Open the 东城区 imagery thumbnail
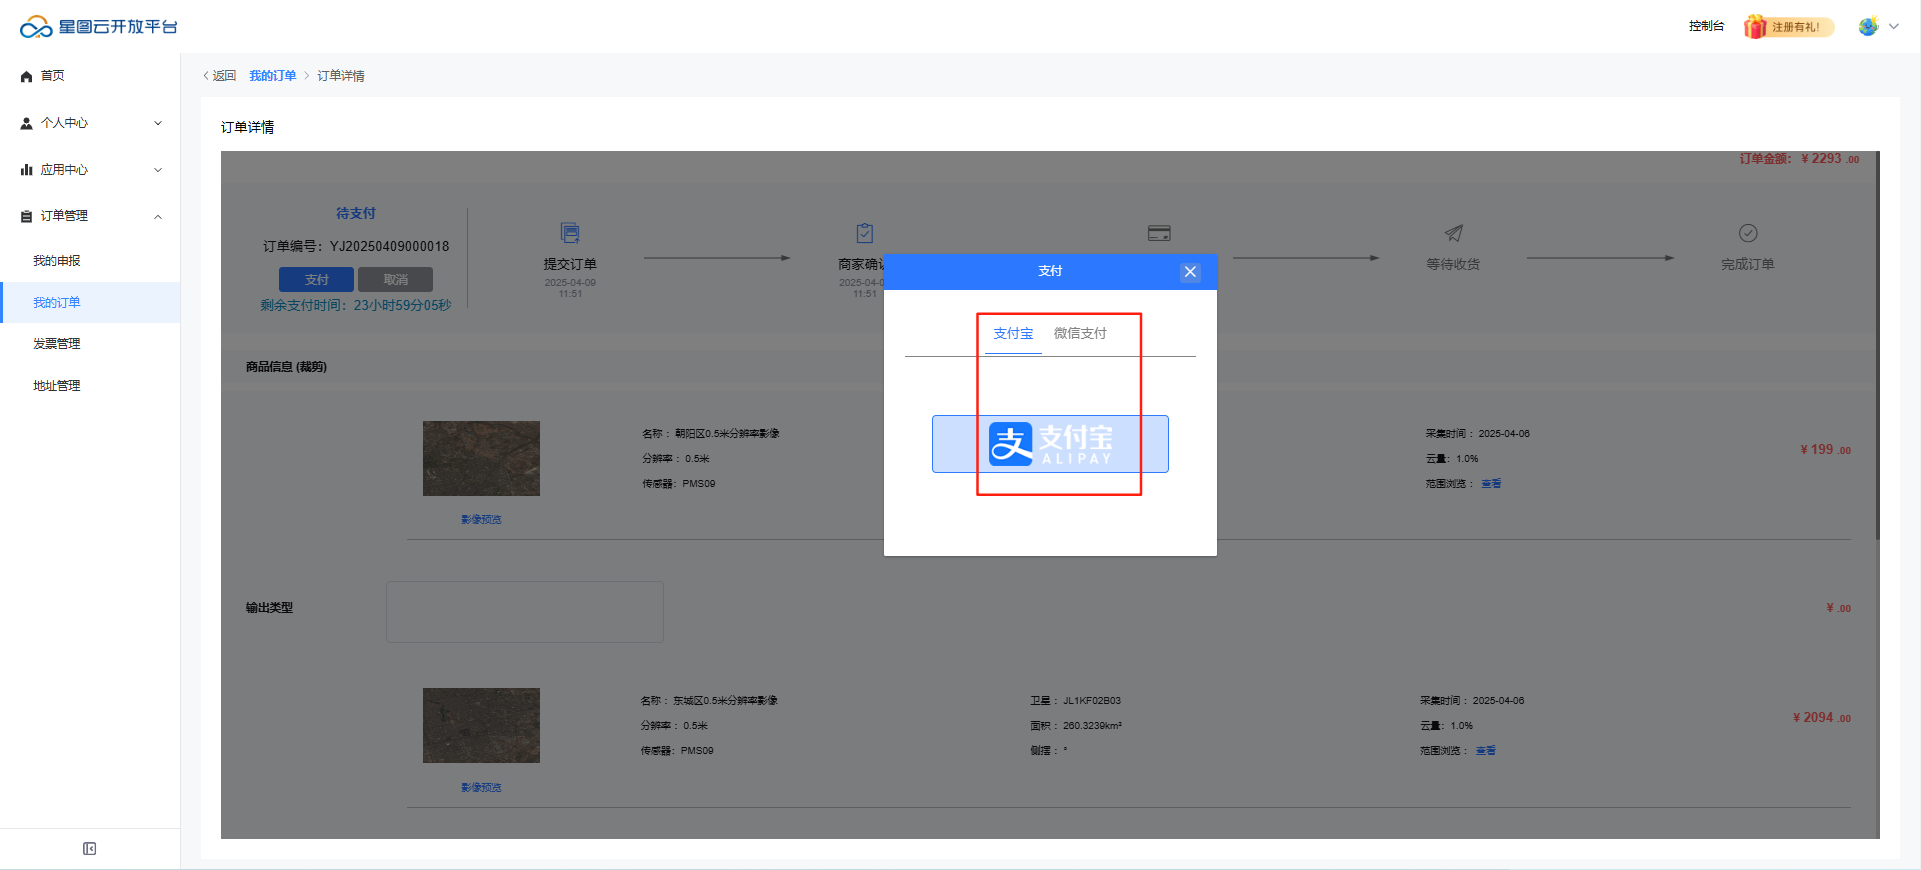The image size is (1921, 870). [481, 725]
